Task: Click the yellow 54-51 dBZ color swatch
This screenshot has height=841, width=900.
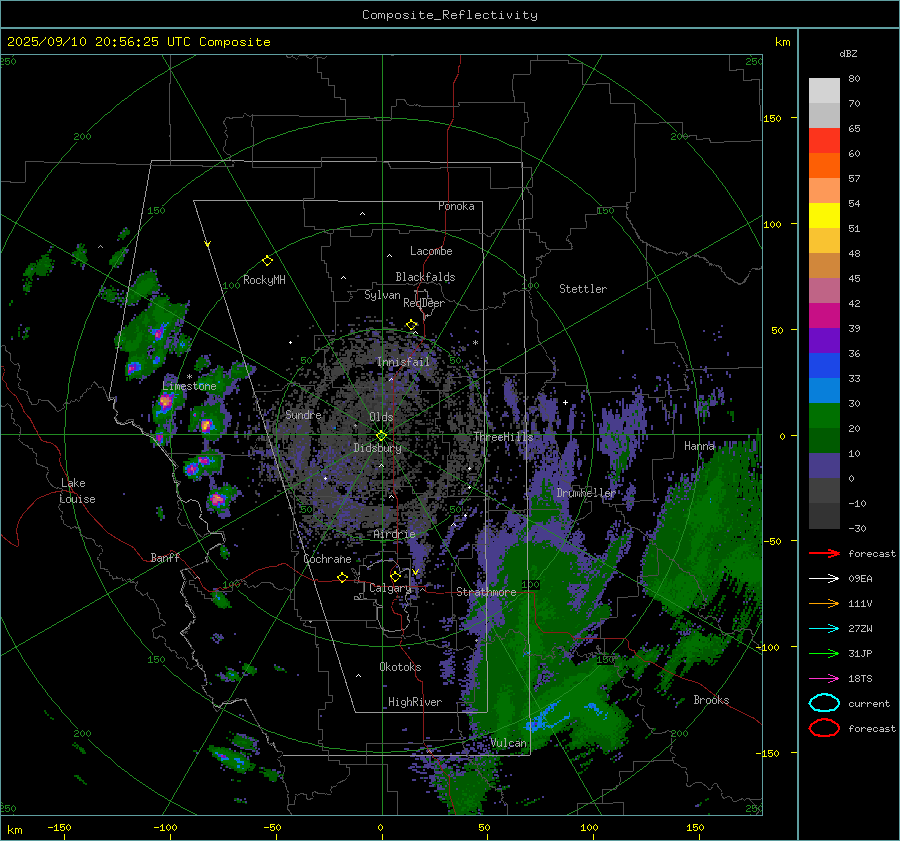Action: point(824,216)
